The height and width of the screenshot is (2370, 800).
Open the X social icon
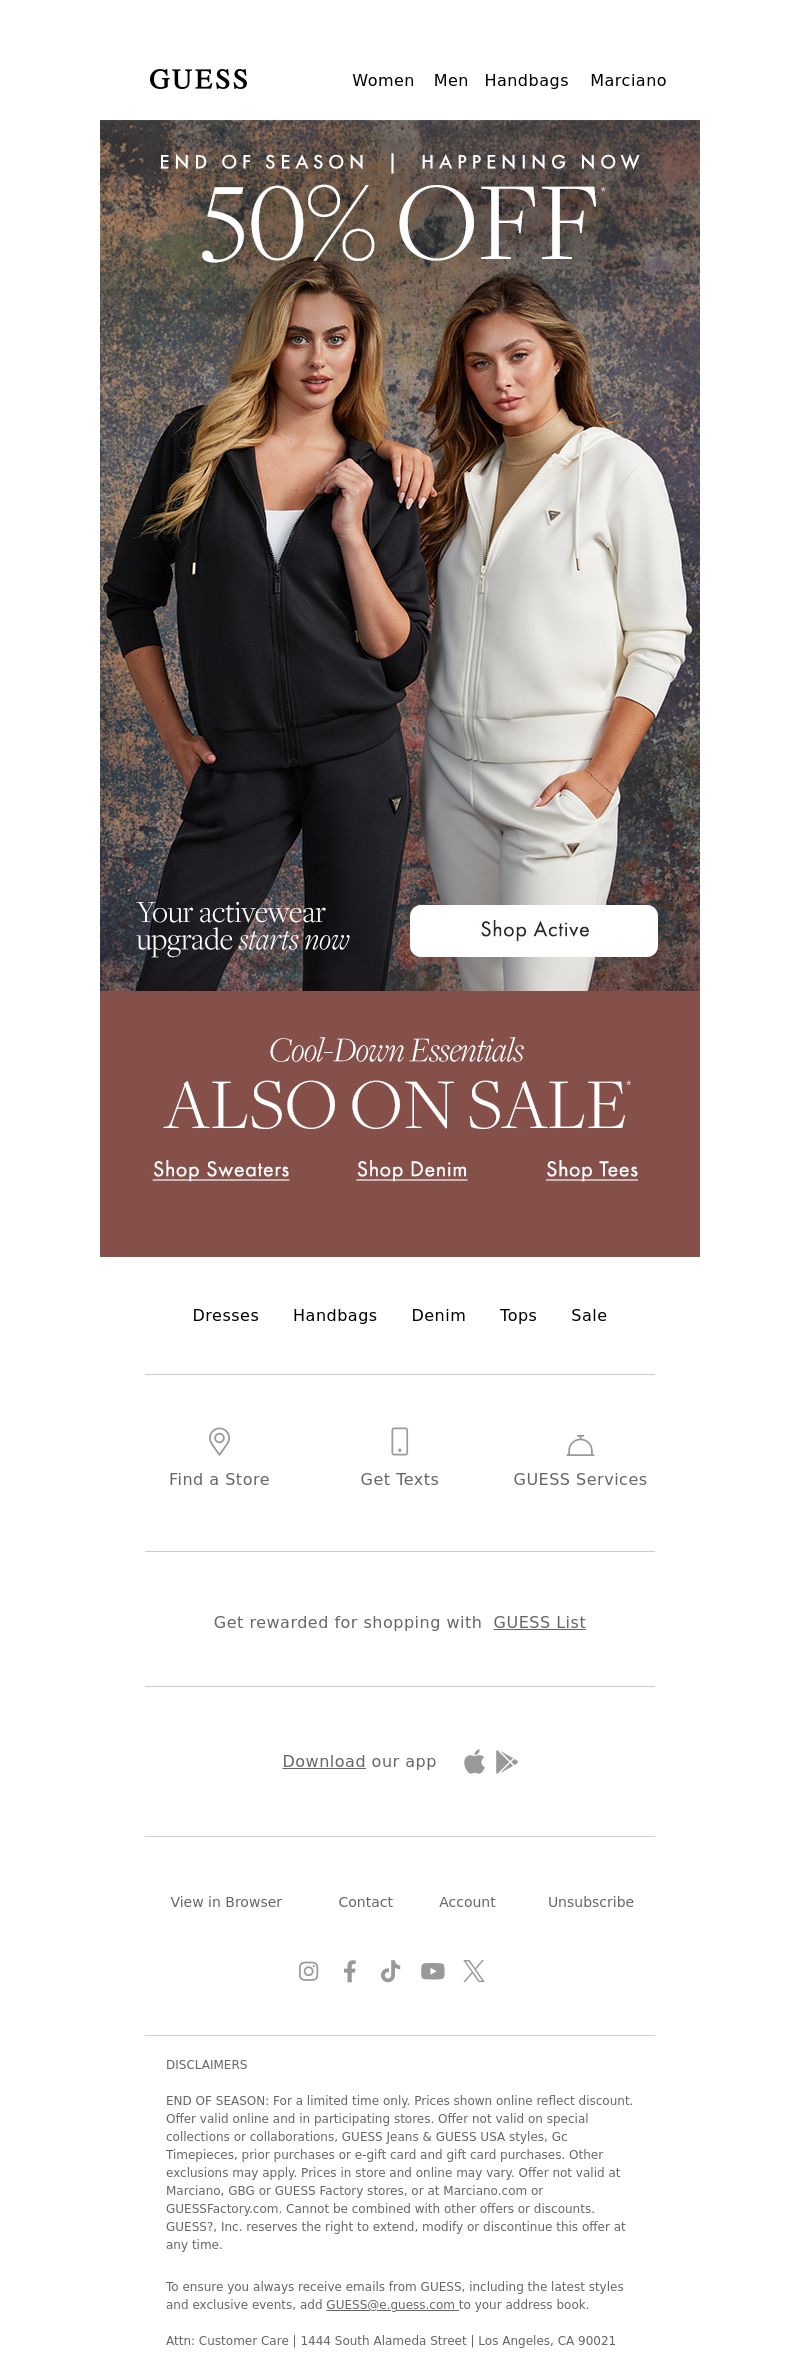click(474, 1970)
